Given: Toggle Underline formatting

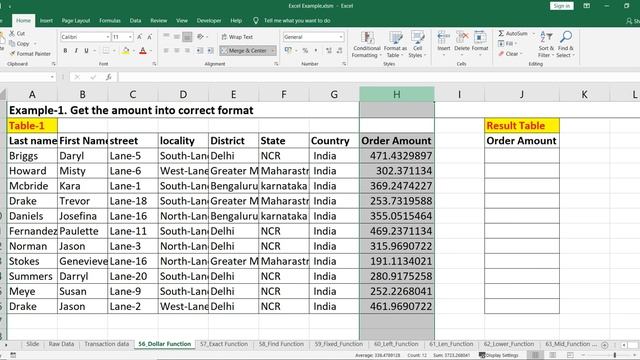Looking at the screenshot, I should click(86, 51).
